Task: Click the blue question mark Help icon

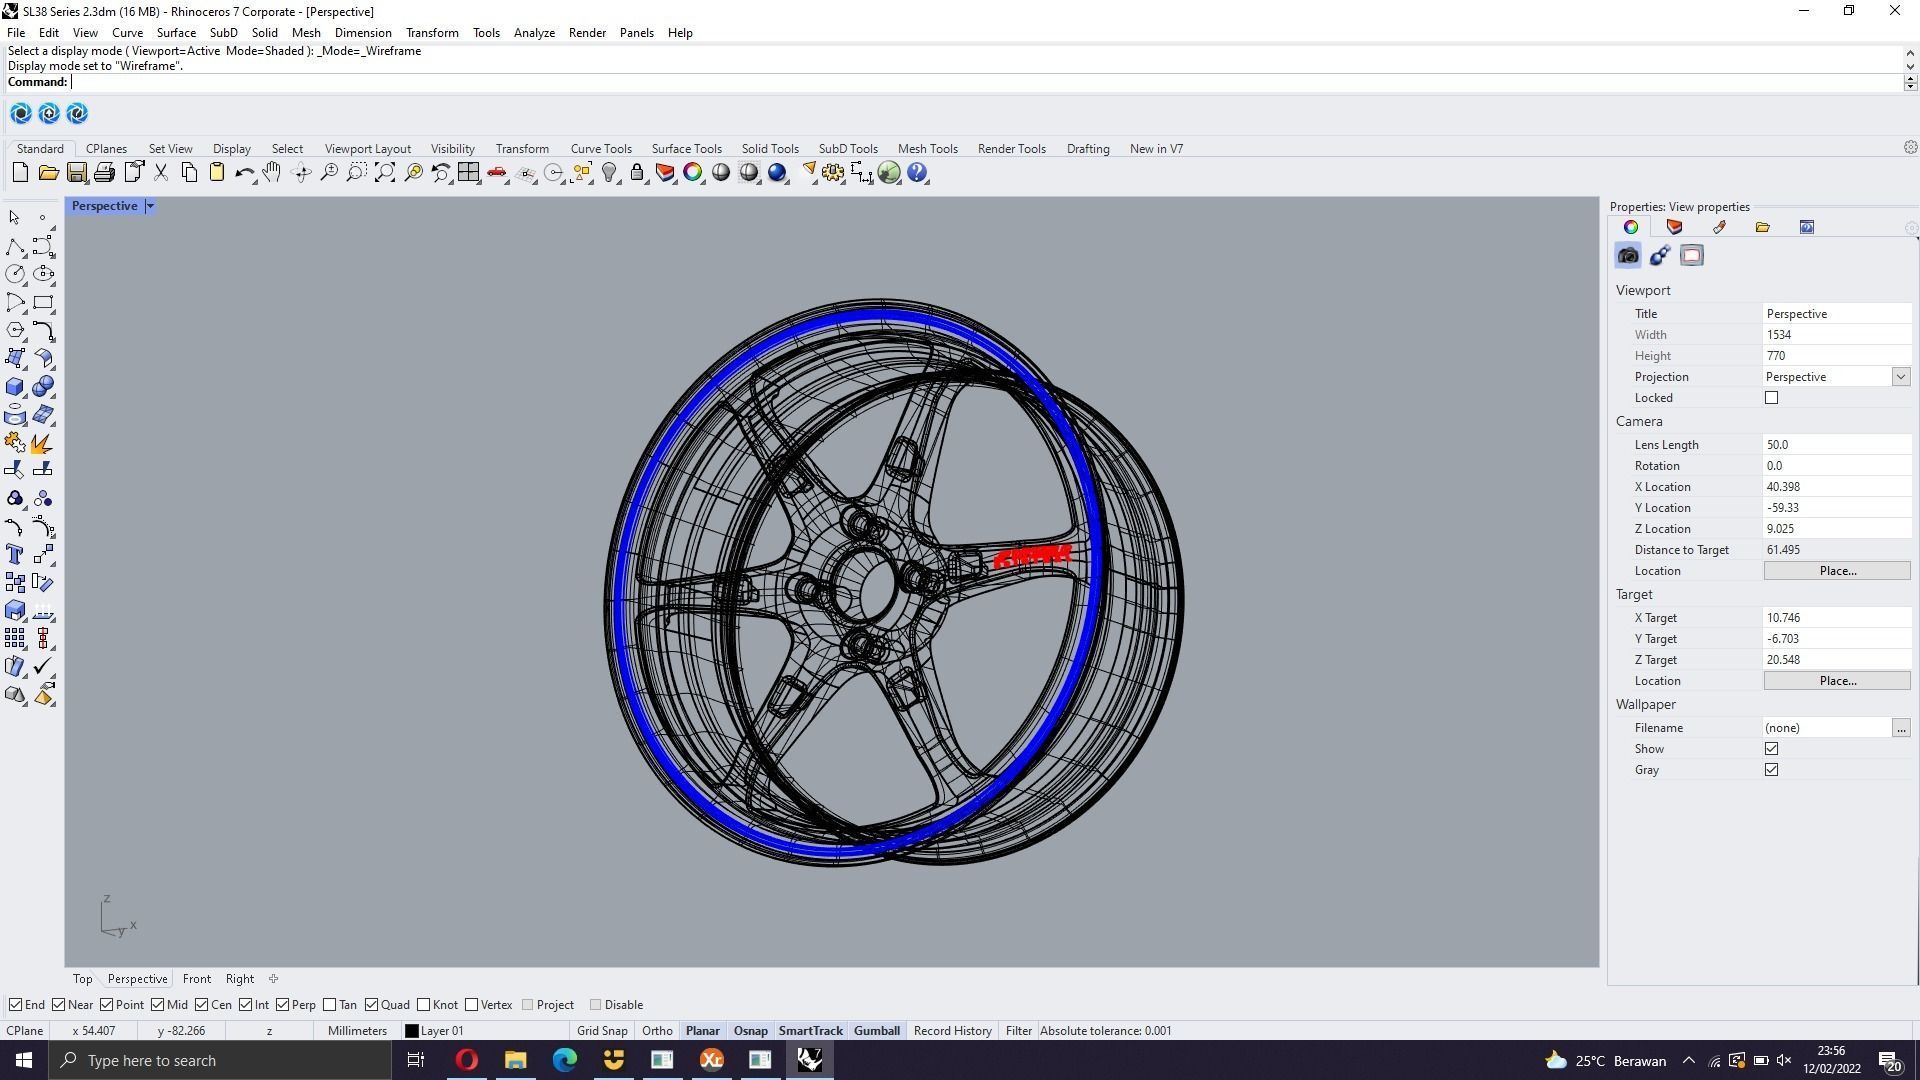Action: [917, 173]
